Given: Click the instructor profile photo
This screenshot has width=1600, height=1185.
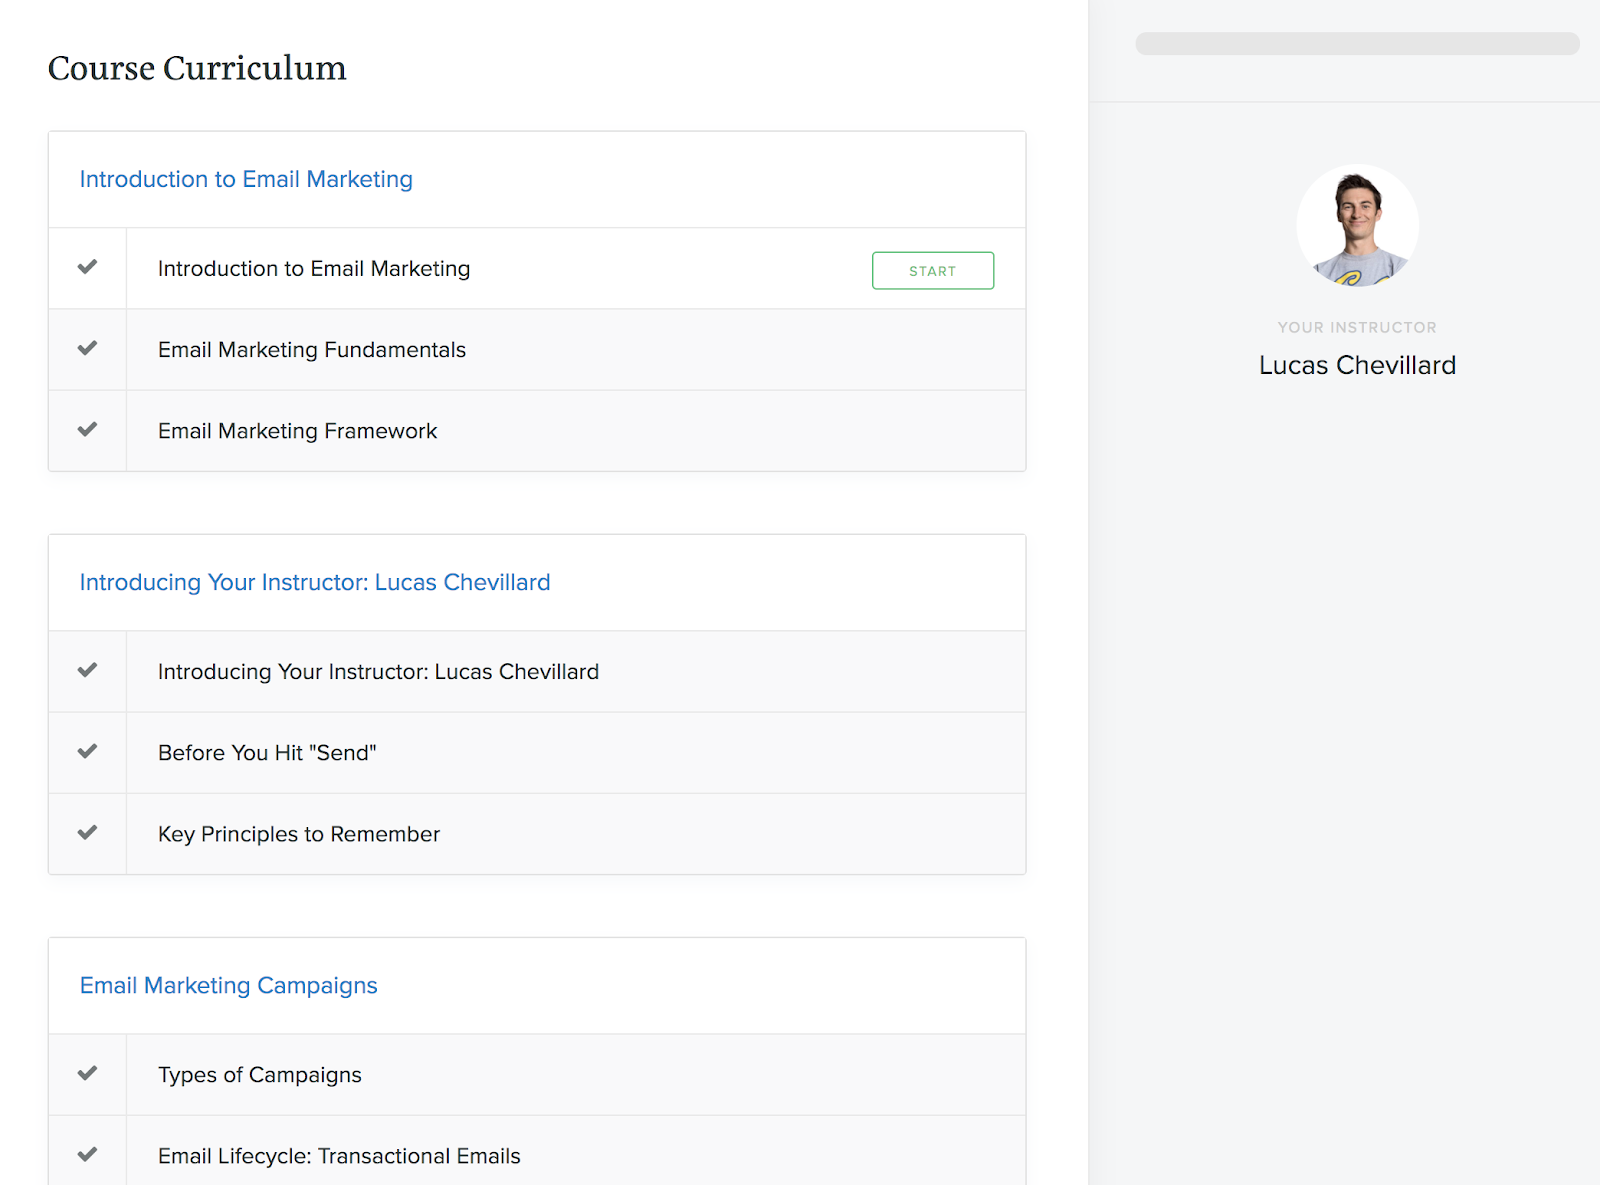Looking at the screenshot, I should (1357, 226).
